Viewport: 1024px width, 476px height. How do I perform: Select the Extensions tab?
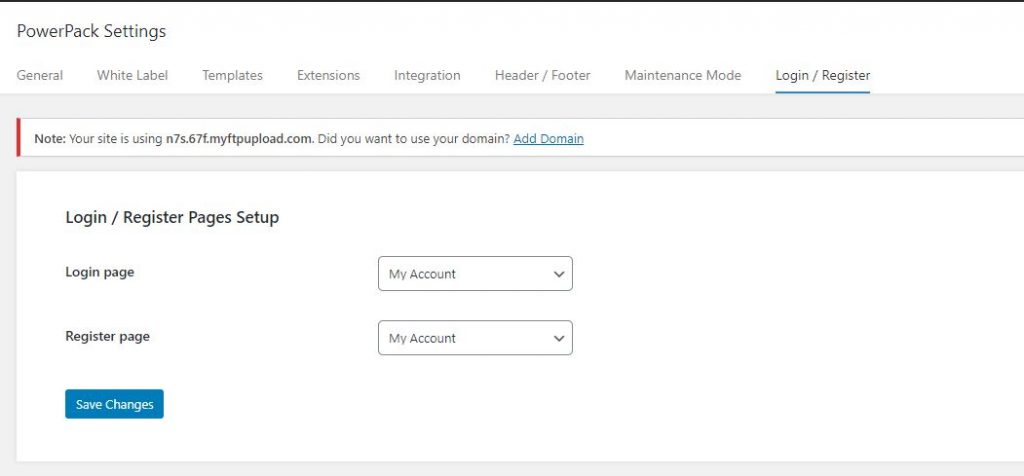[328, 75]
